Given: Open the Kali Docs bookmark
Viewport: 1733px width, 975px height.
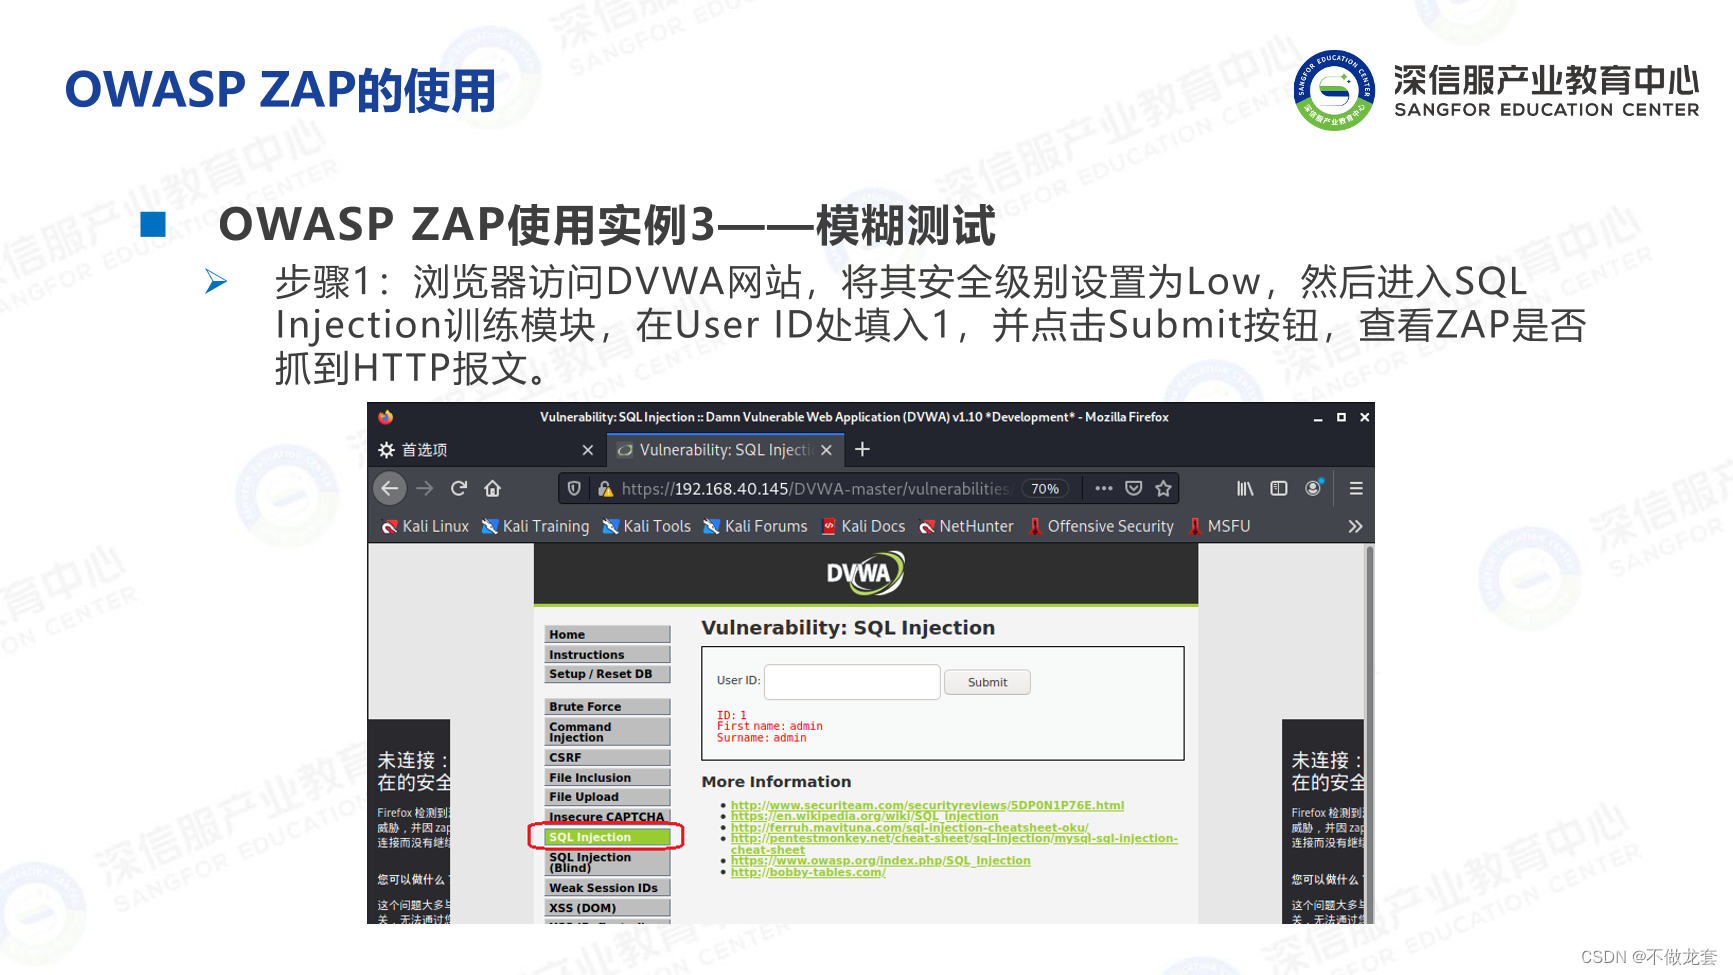Looking at the screenshot, I should [x=863, y=526].
